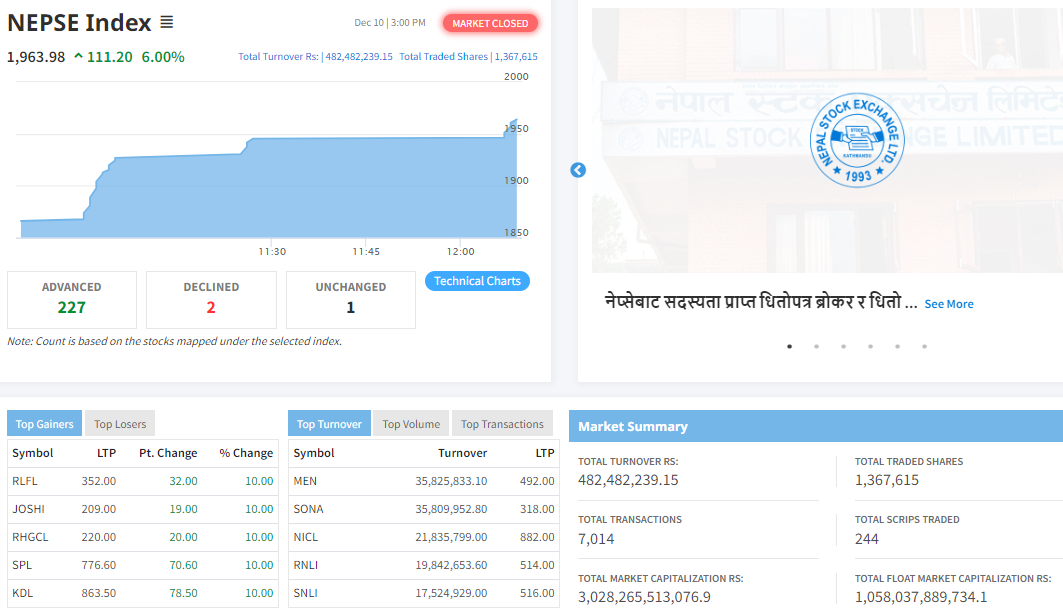1063x616 pixels.
Task: Click See More news link
Action: click(x=948, y=304)
